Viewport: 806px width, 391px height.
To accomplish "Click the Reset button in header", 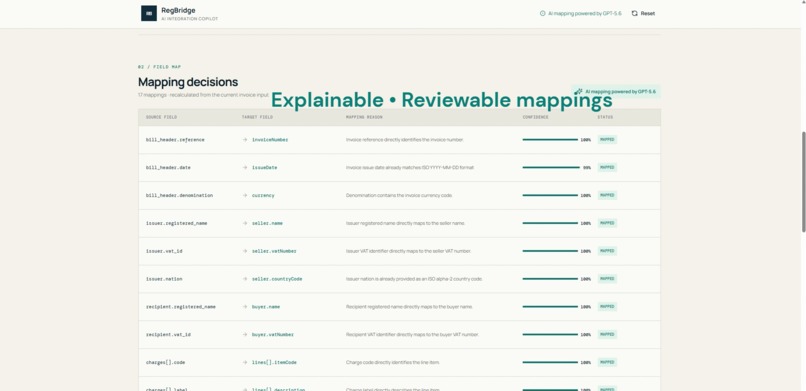I will [643, 13].
